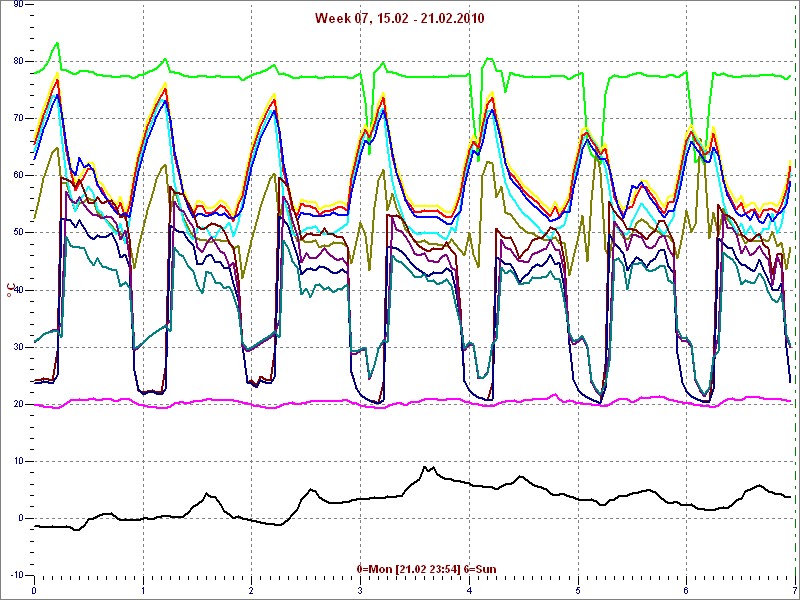800x600 pixels.
Task: Click the 40 tick label on temperature axis
Action: click(16, 290)
